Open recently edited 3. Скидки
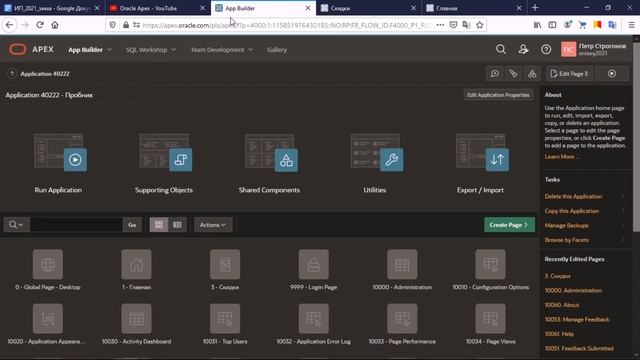Screen dimensions: 640x360 (557, 276)
